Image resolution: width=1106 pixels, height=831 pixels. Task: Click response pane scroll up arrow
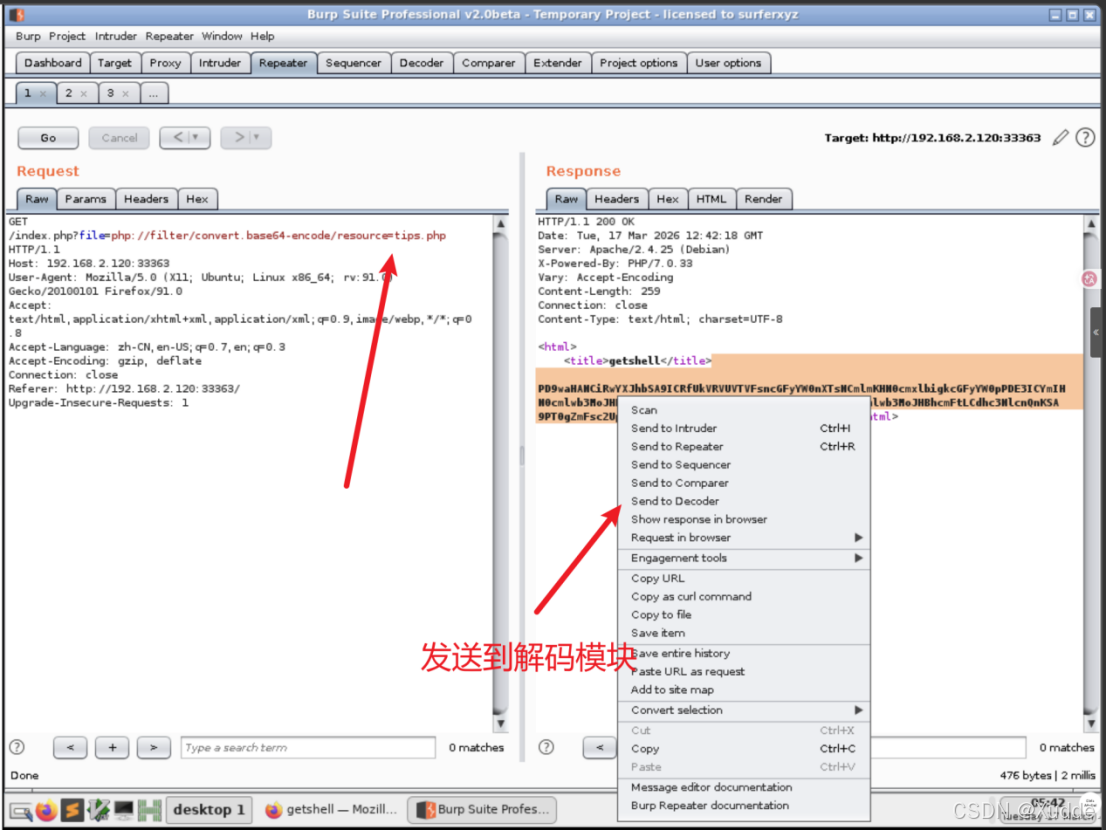tap(1091, 224)
